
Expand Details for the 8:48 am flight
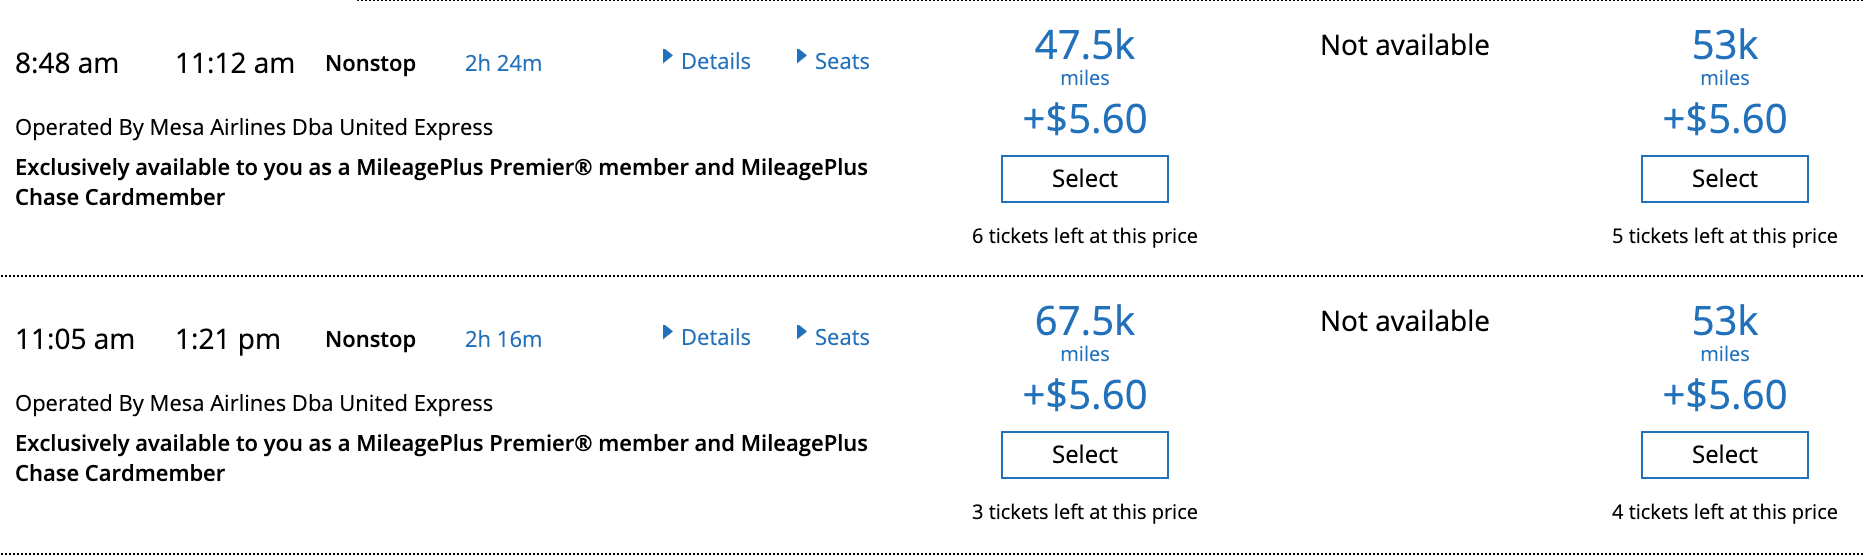(714, 61)
